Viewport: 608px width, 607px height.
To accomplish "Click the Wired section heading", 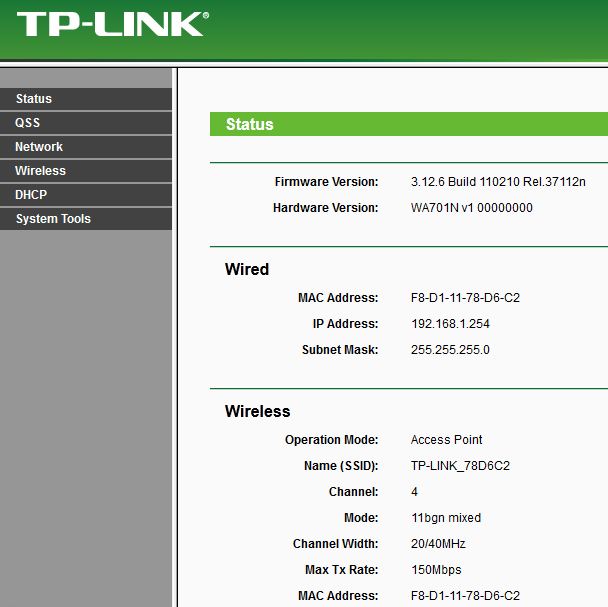I will (247, 269).
